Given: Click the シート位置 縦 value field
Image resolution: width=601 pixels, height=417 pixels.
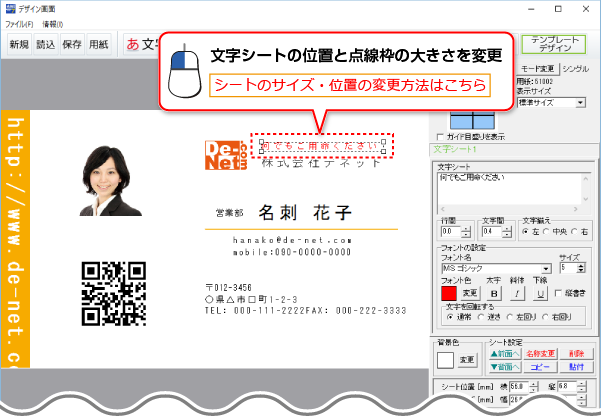Looking at the screenshot, I should tap(567, 386).
